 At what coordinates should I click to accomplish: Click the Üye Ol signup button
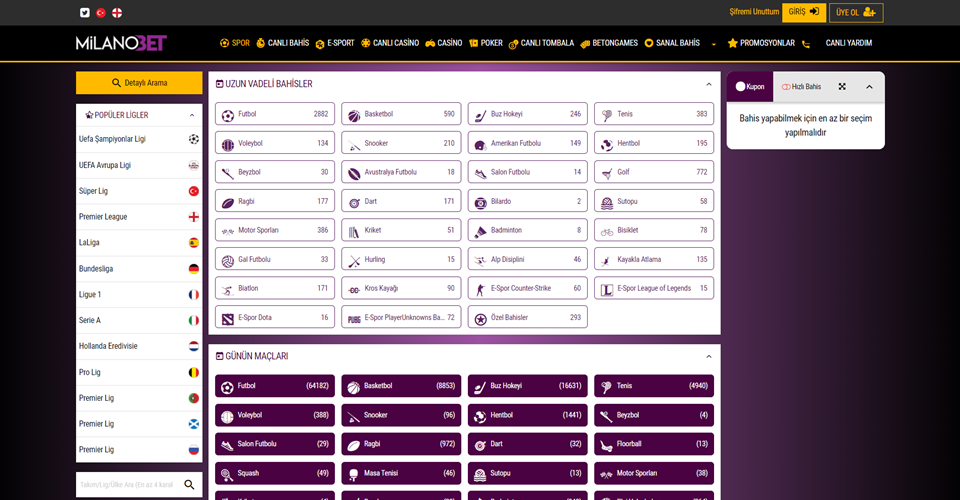[x=856, y=12]
